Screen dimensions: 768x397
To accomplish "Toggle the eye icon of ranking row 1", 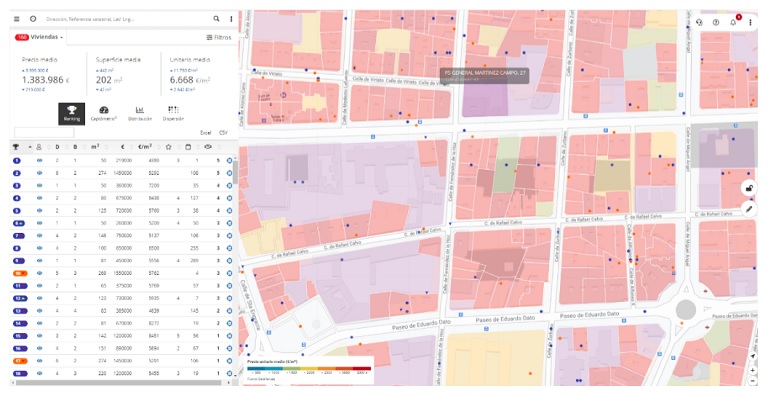I will 39,161.
